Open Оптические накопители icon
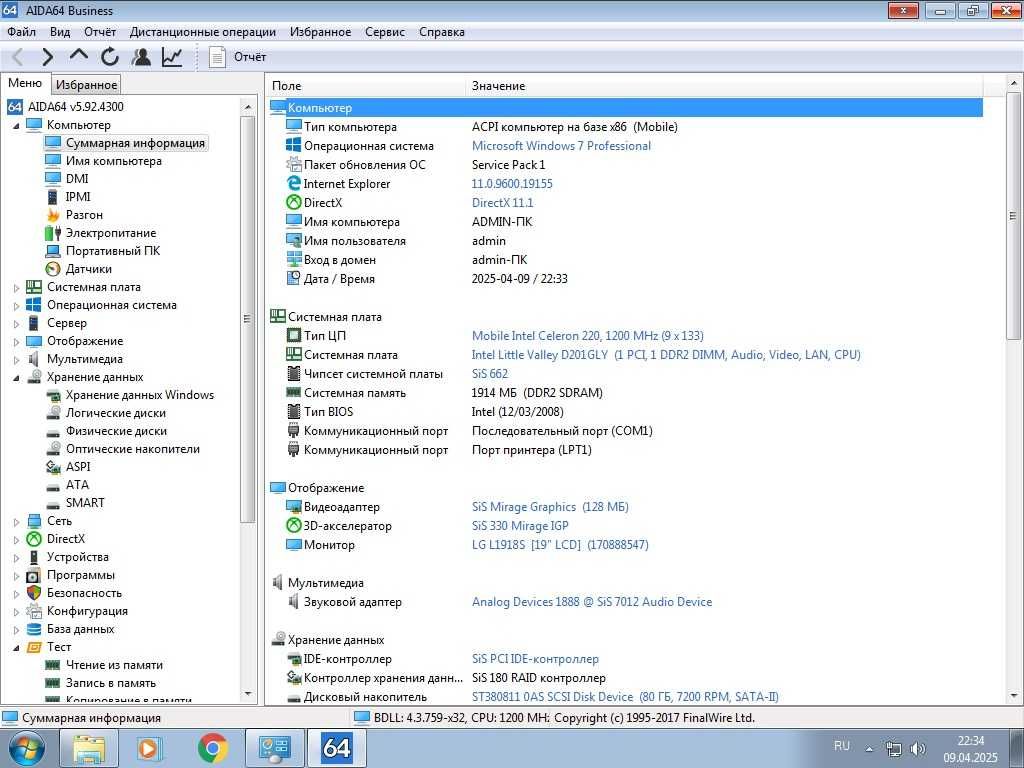Image resolution: width=1024 pixels, height=768 pixels. 53,449
